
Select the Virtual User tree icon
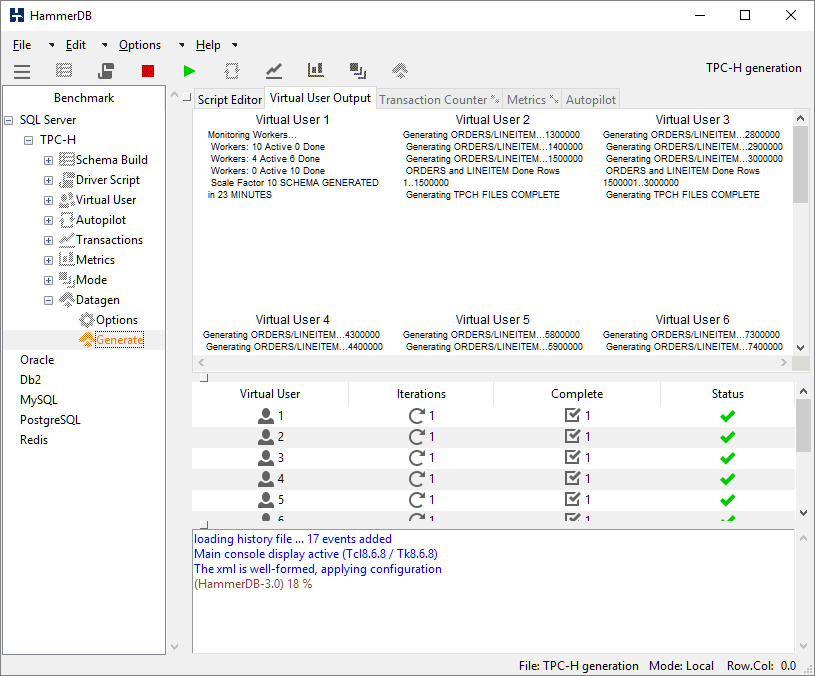point(67,200)
